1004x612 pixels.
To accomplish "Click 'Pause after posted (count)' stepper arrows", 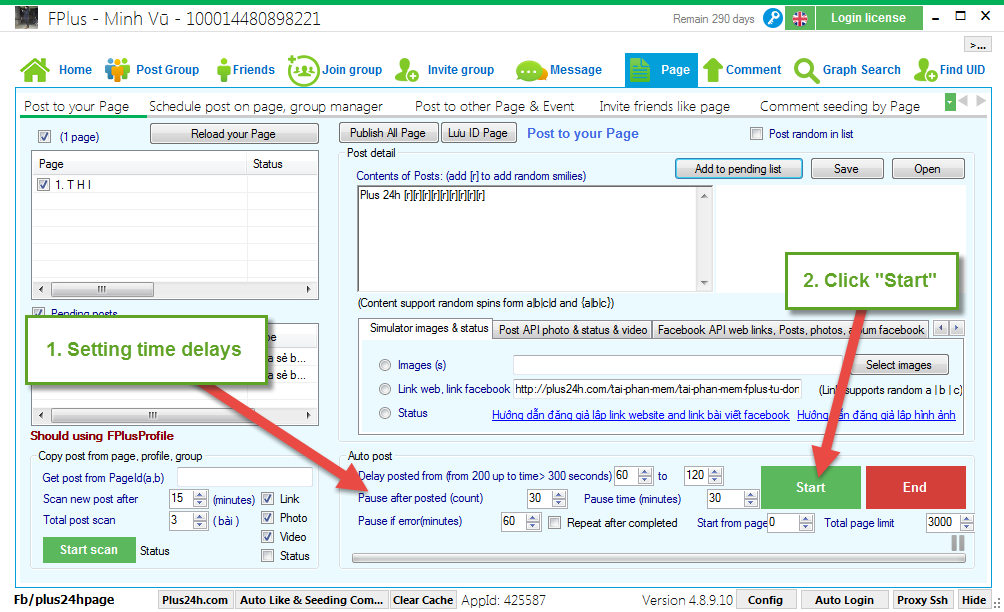I will click(559, 498).
